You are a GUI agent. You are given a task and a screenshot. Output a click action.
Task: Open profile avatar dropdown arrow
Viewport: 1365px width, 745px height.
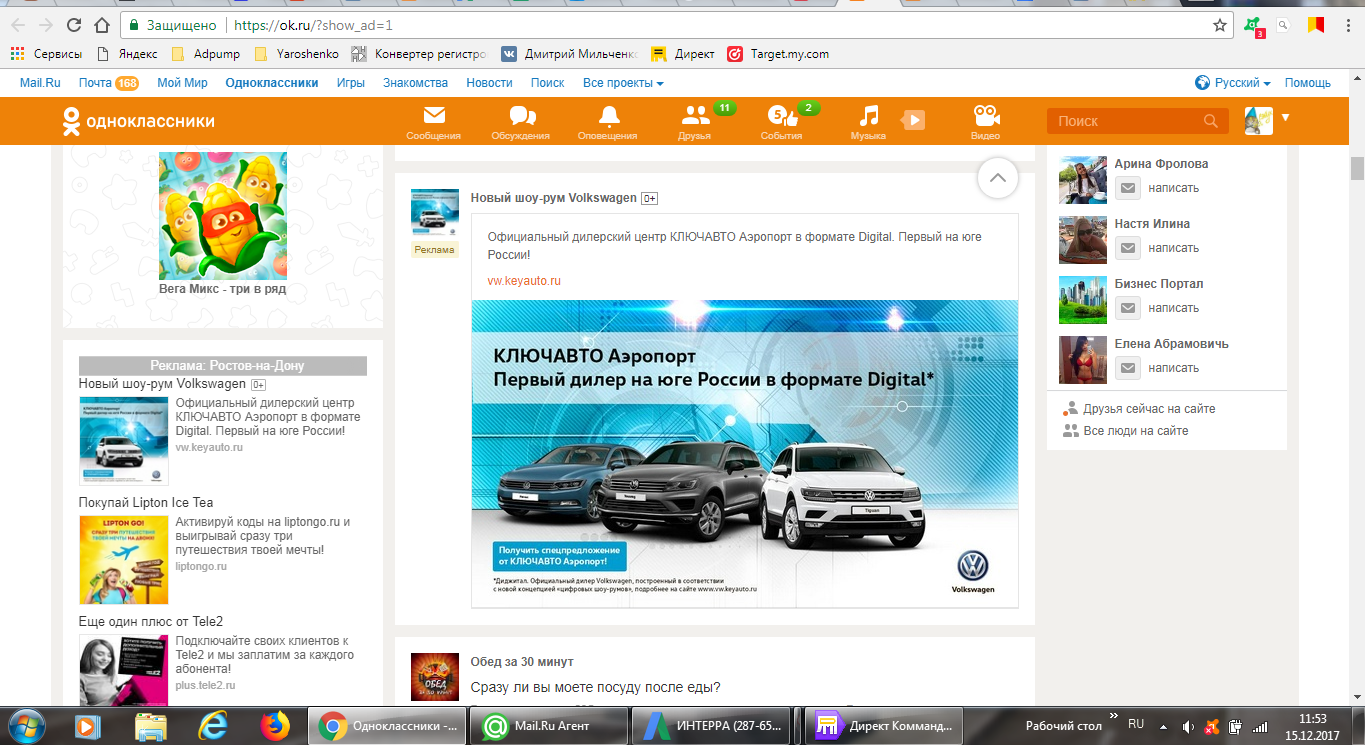coord(1286,117)
